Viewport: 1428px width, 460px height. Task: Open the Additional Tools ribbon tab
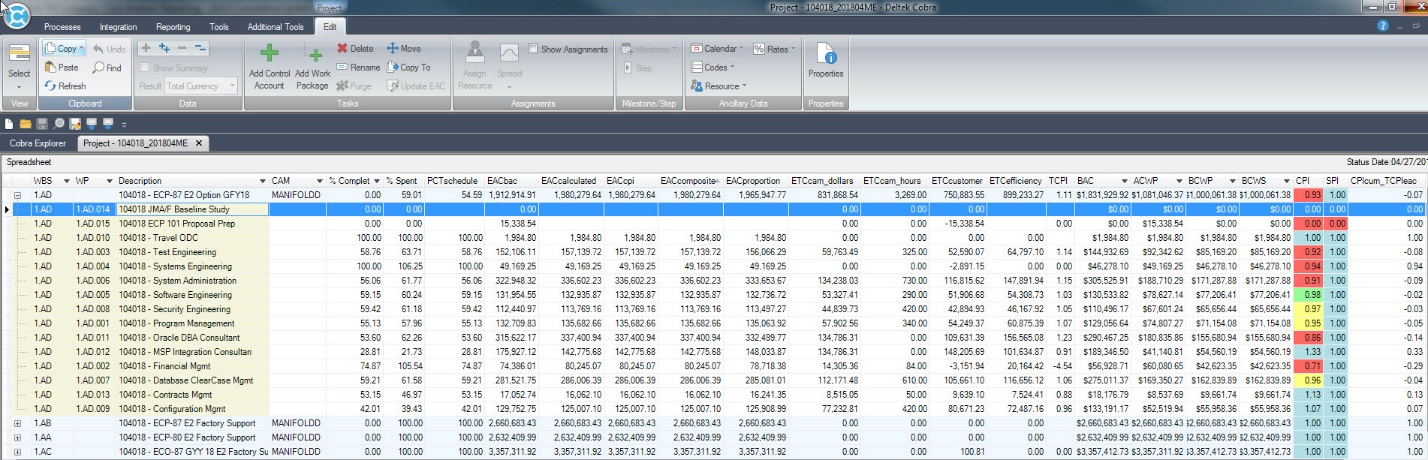[275, 27]
